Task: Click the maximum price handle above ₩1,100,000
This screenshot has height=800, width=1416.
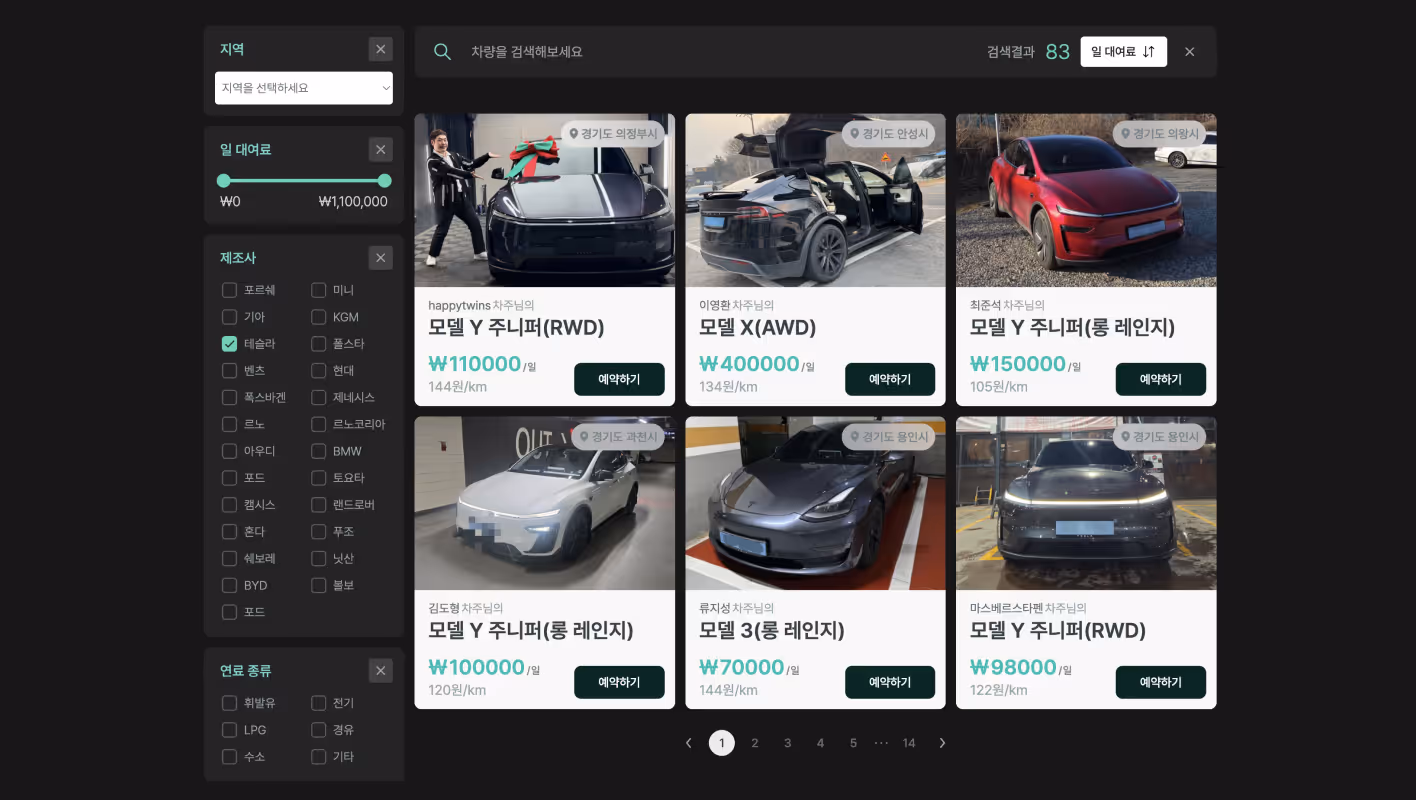Action: (385, 181)
